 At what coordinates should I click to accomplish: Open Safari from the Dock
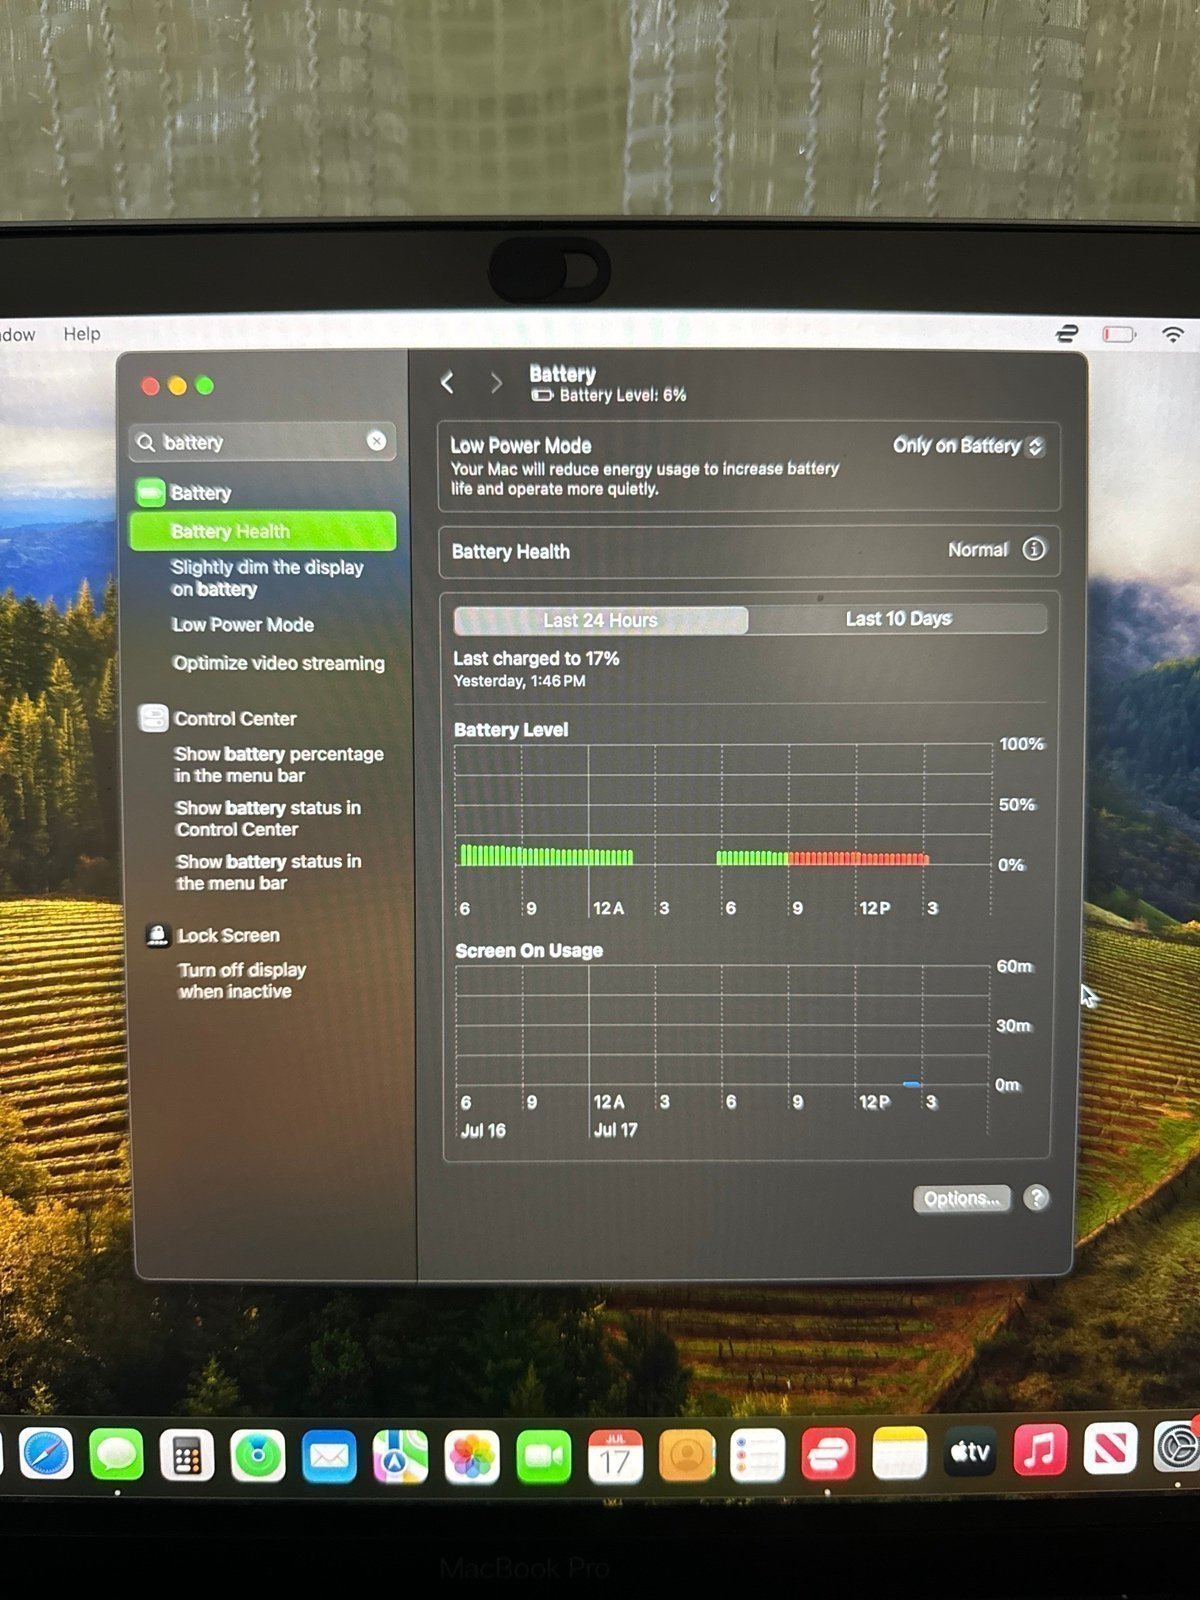46,1454
